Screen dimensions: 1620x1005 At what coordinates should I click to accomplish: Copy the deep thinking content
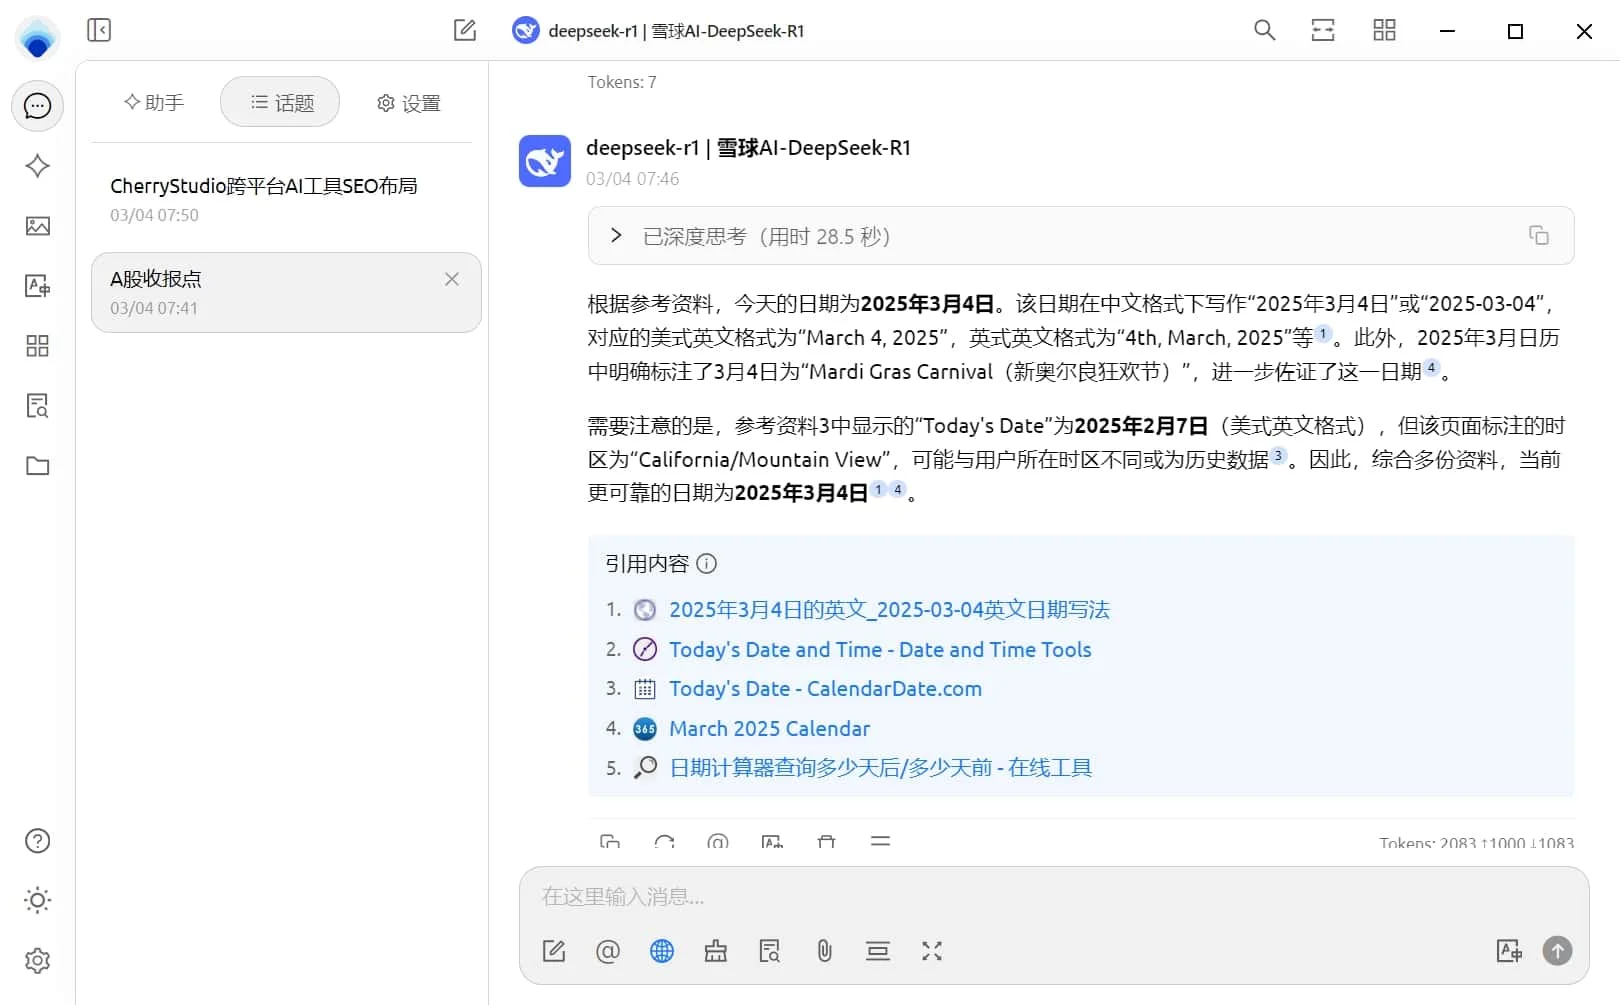[x=1539, y=235]
